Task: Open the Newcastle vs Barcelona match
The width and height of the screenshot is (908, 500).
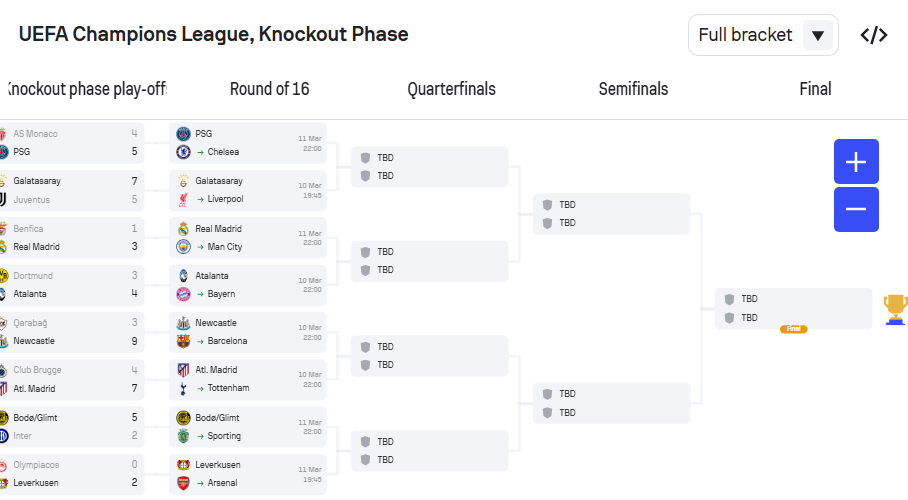Action: [248, 332]
